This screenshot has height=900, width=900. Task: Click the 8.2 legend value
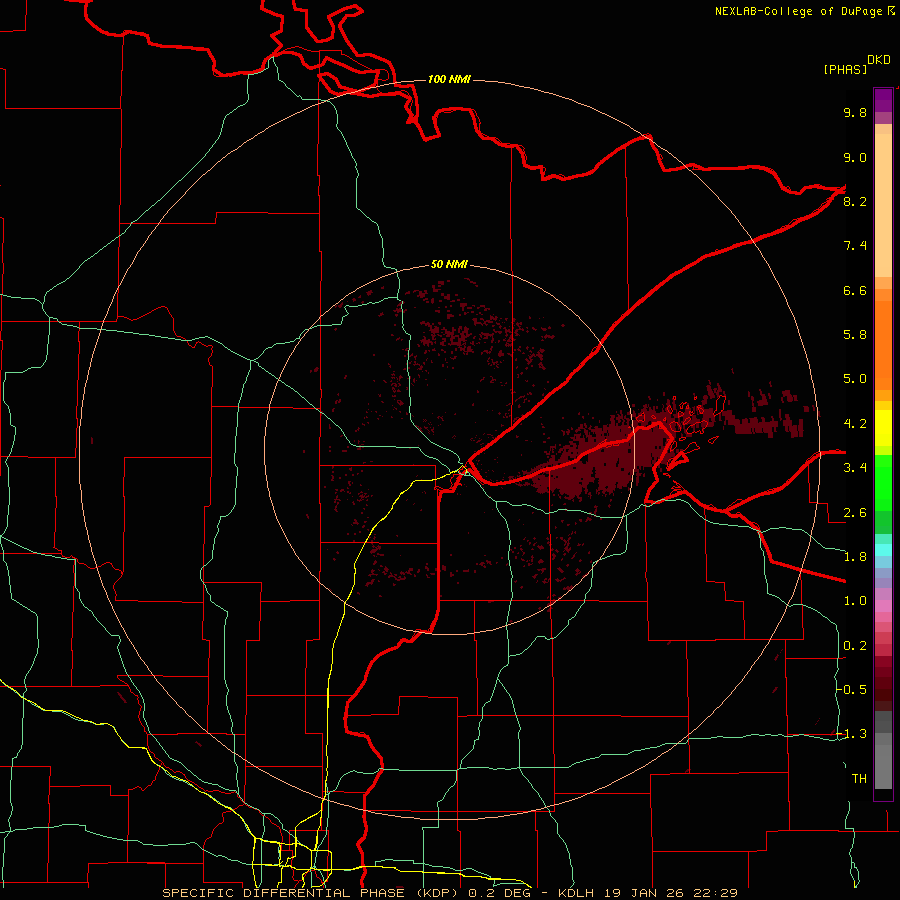(x=855, y=201)
